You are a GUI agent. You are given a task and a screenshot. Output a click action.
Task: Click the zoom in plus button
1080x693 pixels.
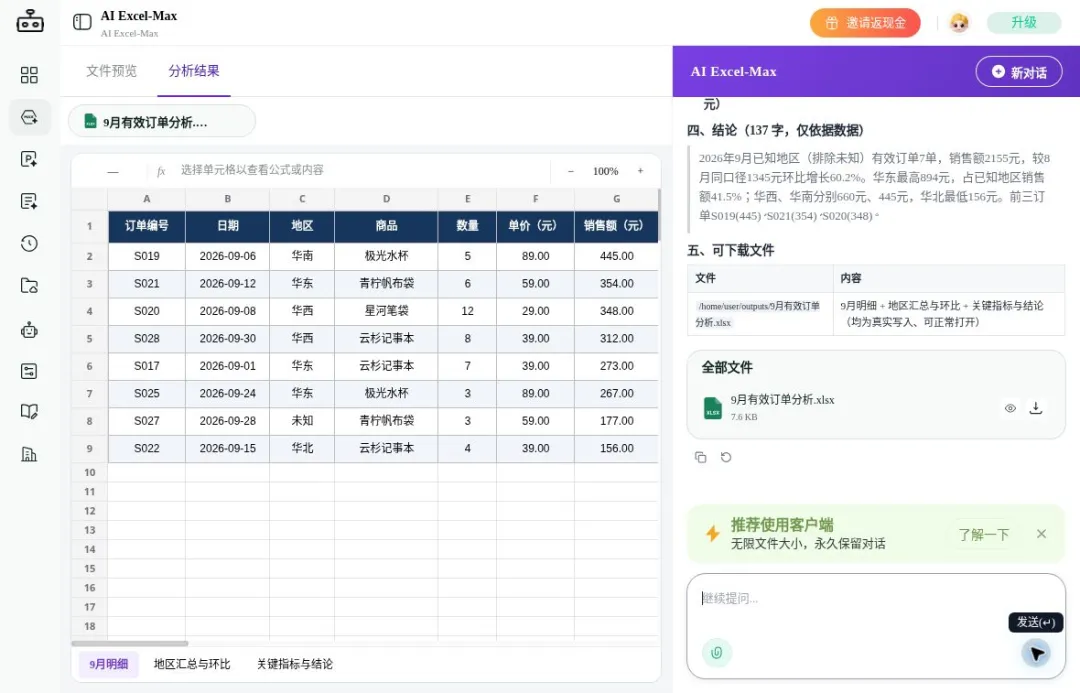[x=640, y=171]
